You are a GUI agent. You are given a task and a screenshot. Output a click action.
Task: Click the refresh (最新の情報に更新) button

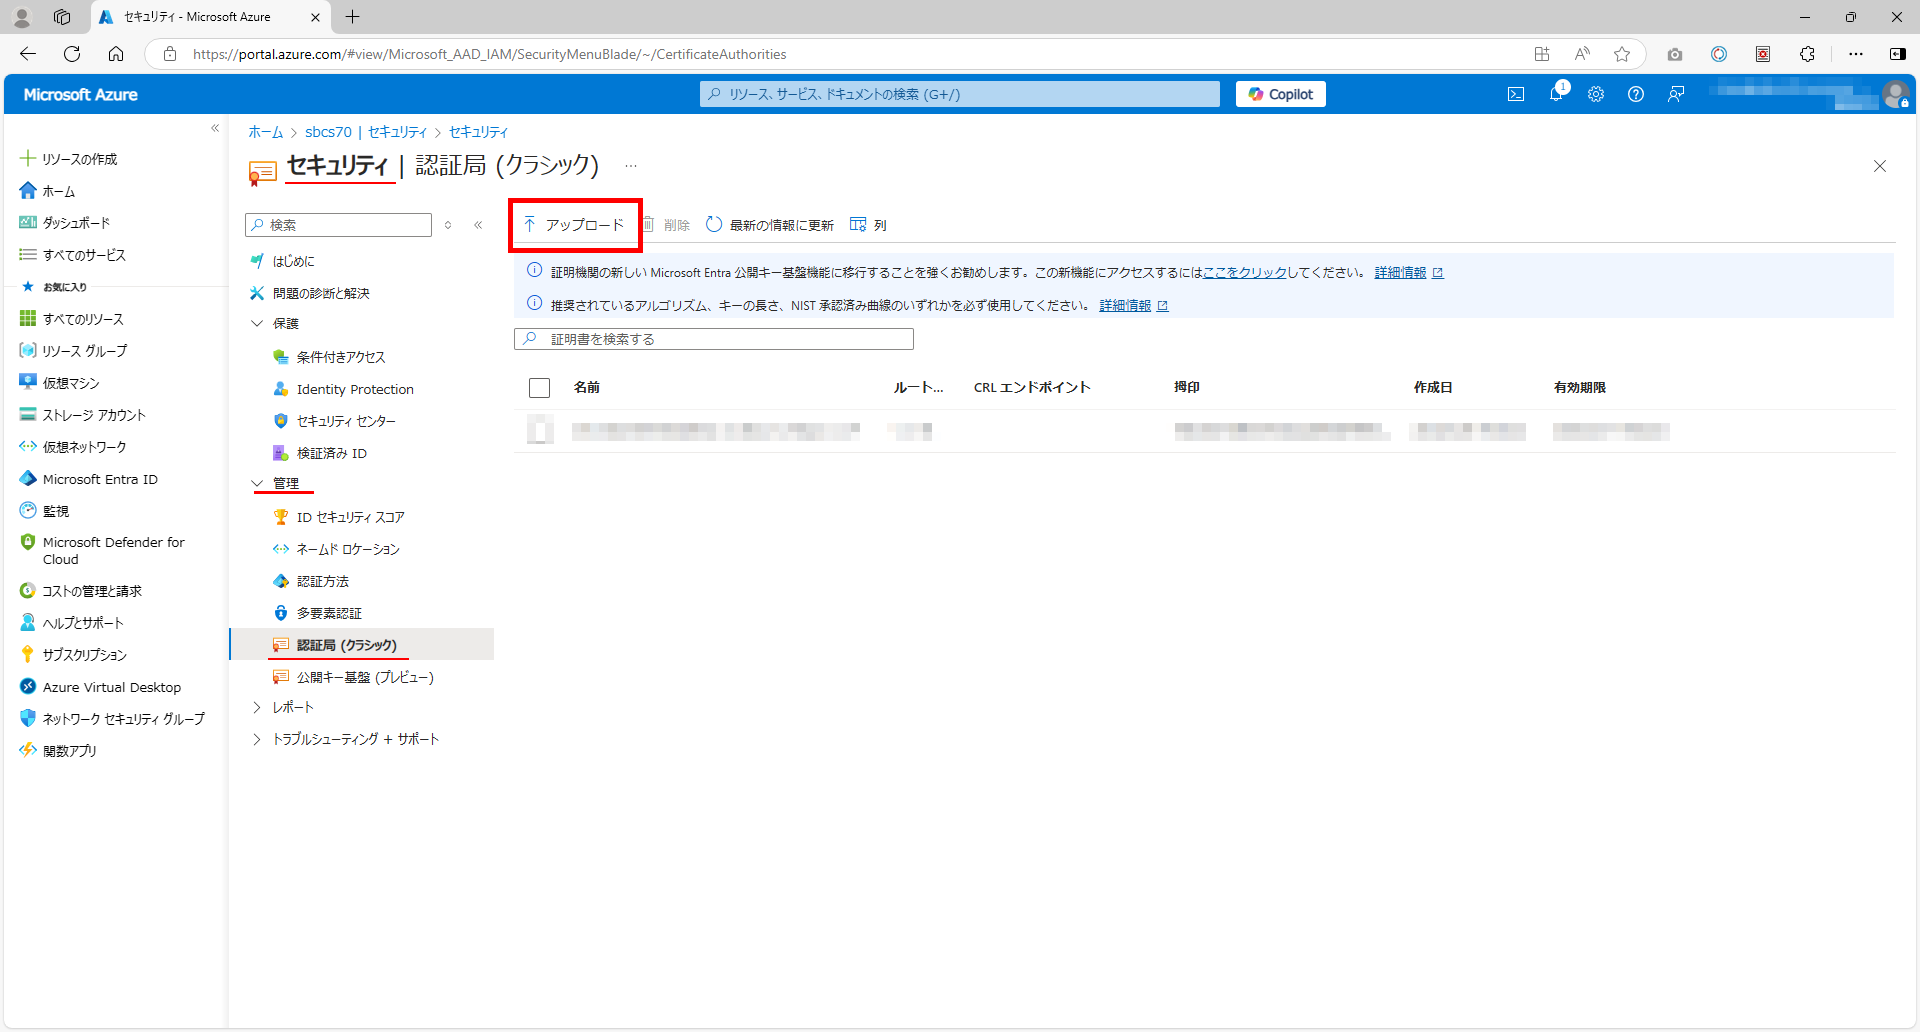point(770,225)
